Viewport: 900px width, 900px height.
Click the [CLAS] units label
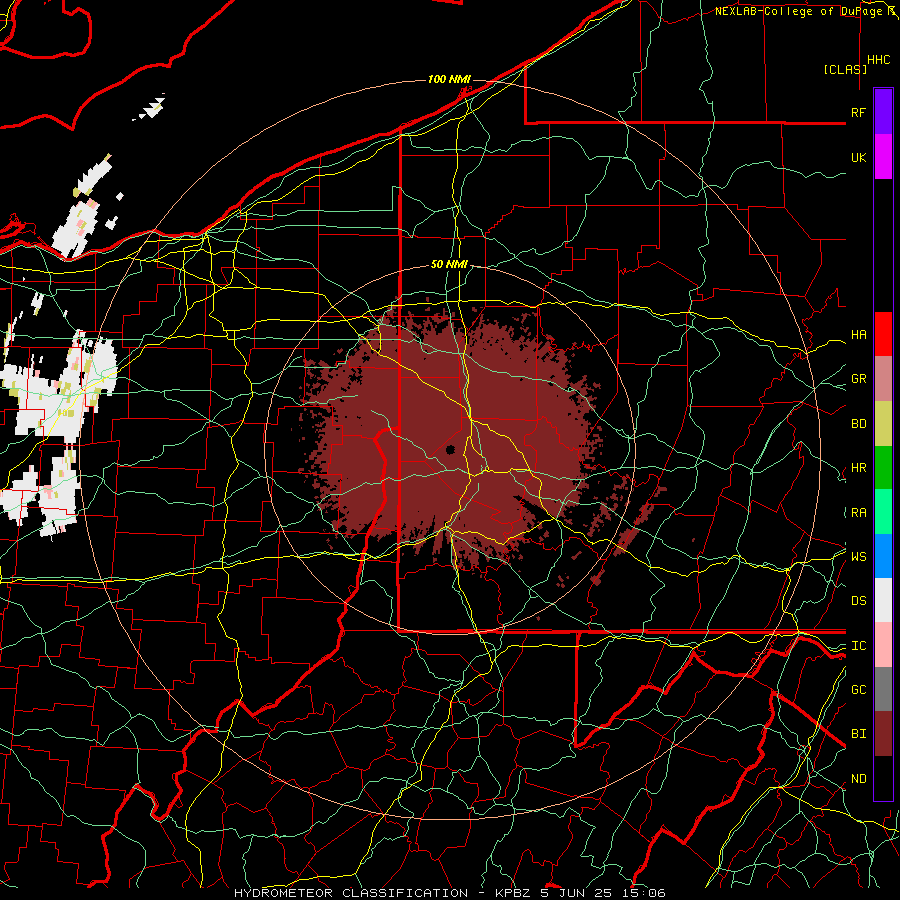[x=845, y=69]
